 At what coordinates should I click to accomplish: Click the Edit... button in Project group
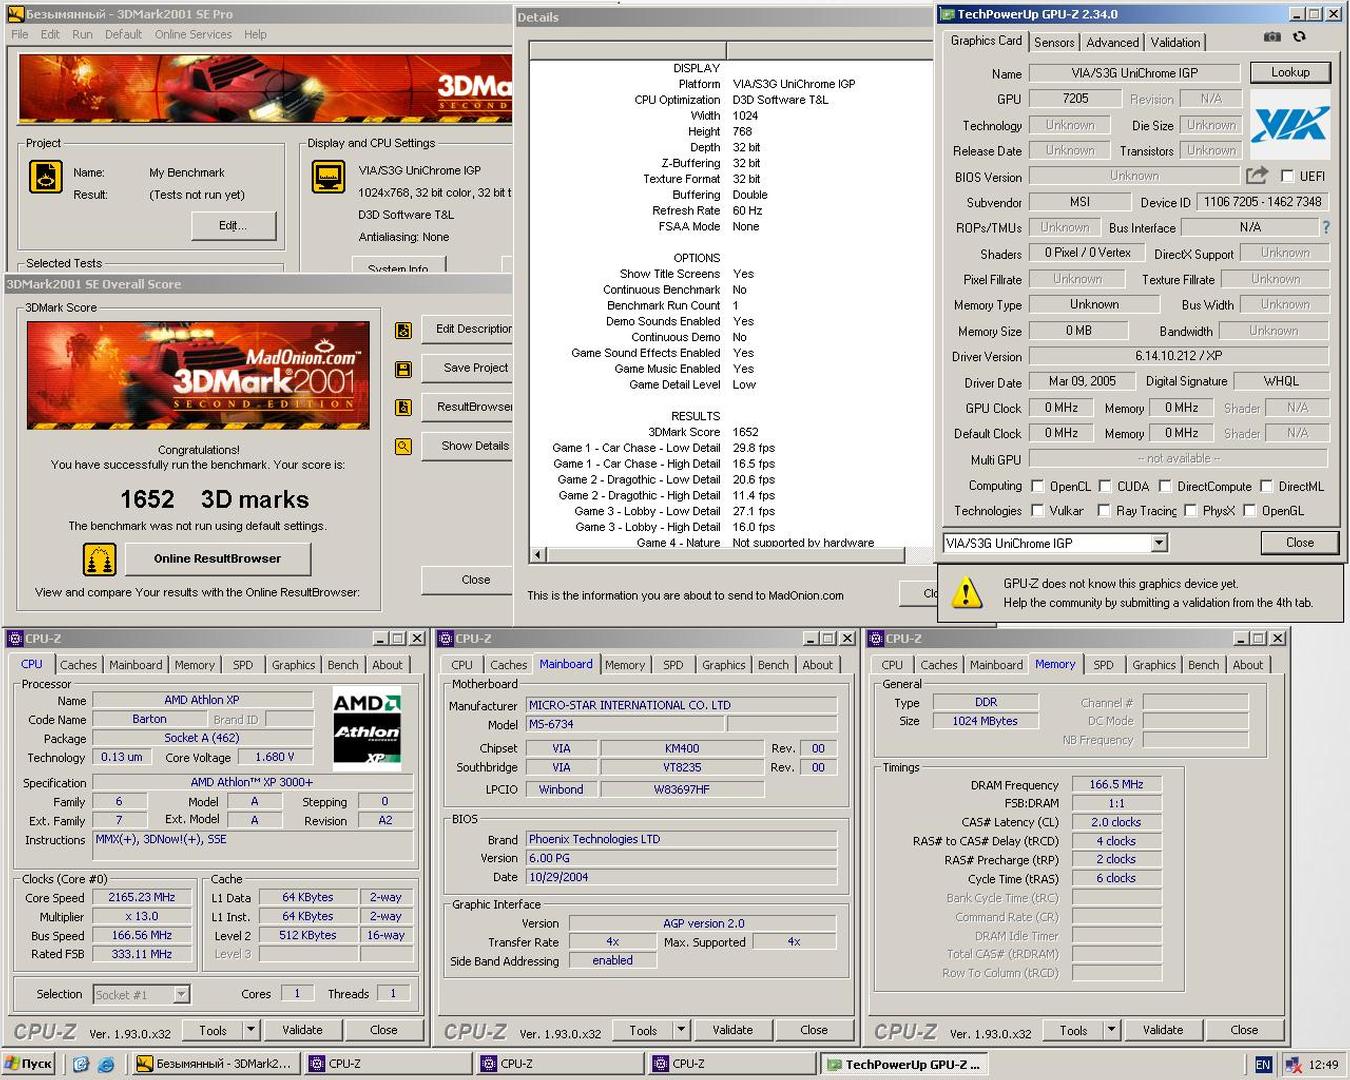233,226
